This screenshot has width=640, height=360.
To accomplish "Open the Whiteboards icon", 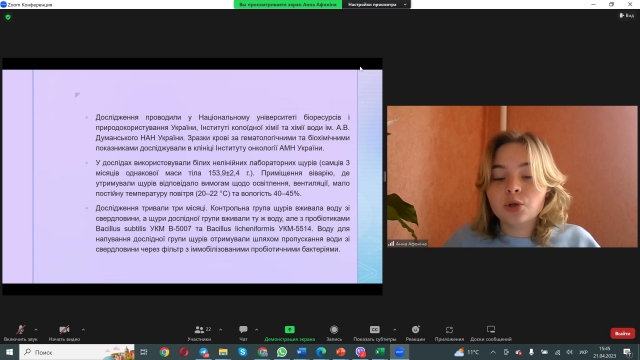I will coord(491,333).
